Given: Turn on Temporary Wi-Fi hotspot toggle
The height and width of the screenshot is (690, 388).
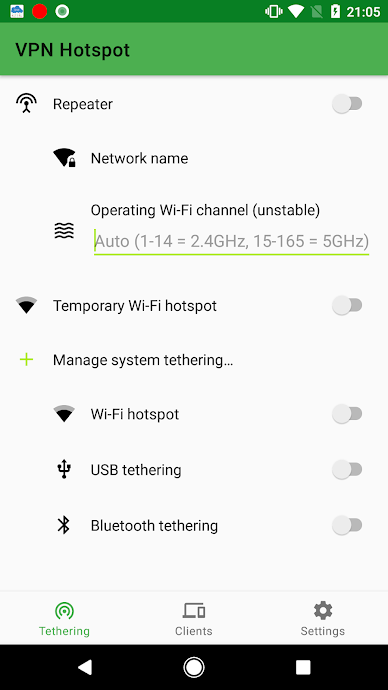Looking at the screenshot, I should (347, 305).
